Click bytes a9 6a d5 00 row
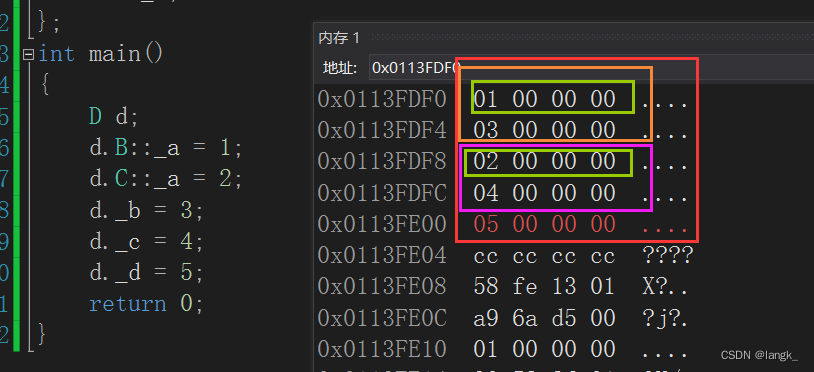The width and height of the screenshot is (814, 372). pyautogui.click(x=545, y=318)
